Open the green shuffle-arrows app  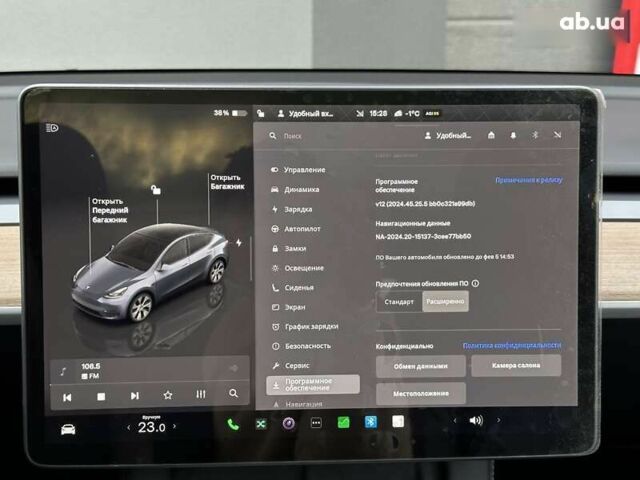click(x=261, y=424)
